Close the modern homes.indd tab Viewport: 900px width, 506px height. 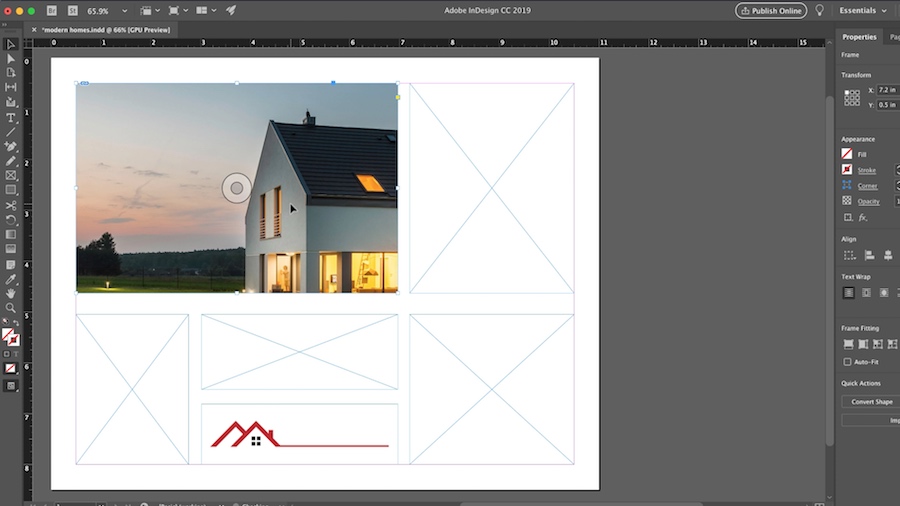pos(34,30)
